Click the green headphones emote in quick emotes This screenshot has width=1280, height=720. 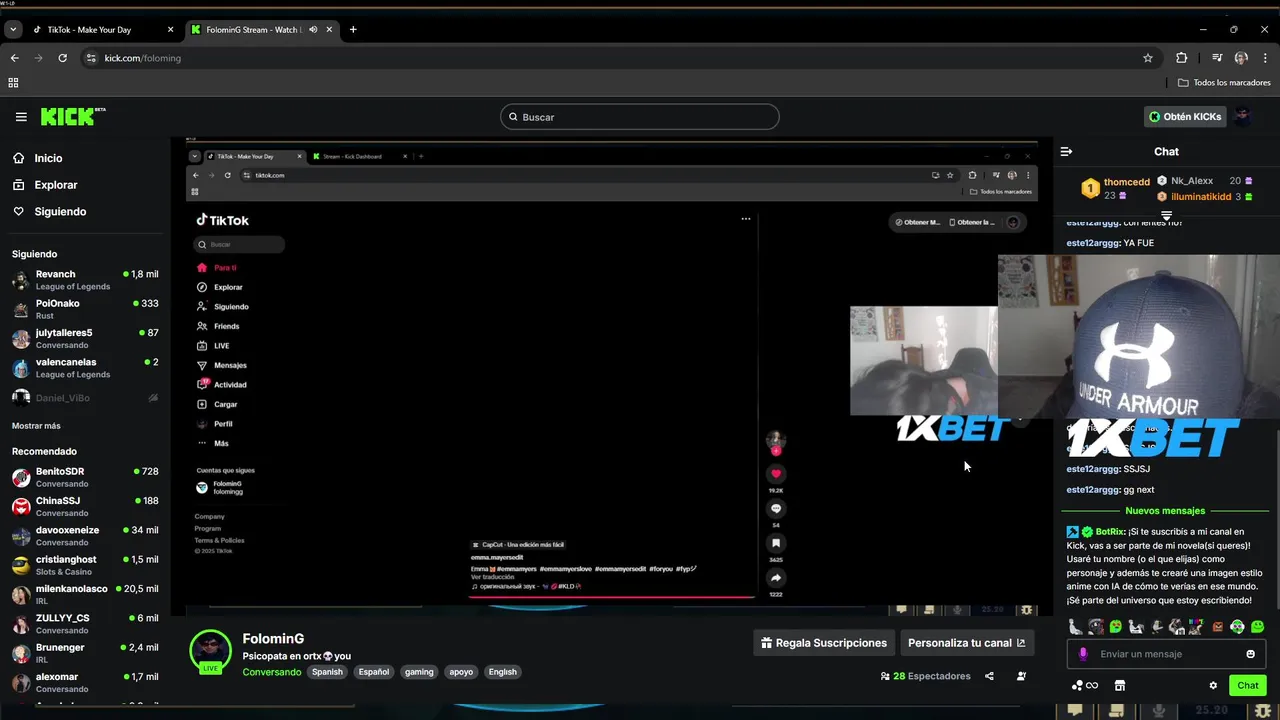point(1238,627)
